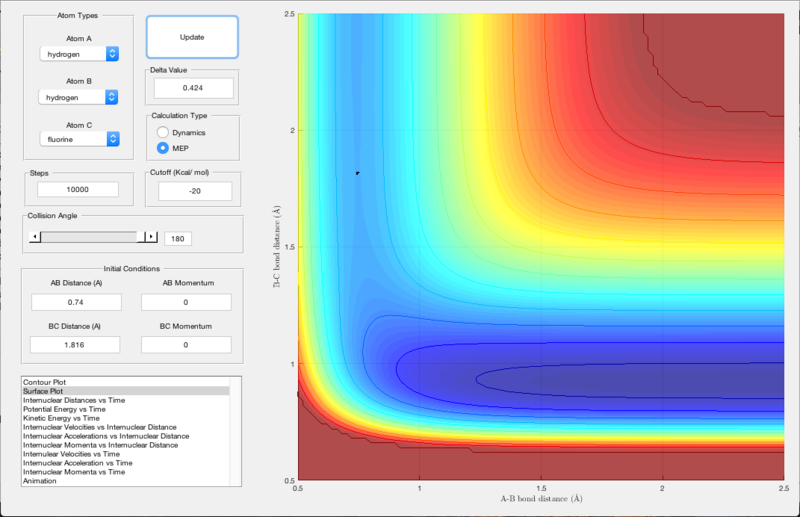Select the MEP radio button
The width and height of the screenshot is (800, 517).
coord(162,148)
